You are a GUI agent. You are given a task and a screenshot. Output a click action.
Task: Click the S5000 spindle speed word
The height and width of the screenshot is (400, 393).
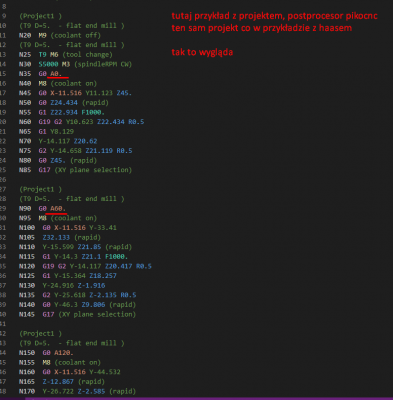(48, 64)
